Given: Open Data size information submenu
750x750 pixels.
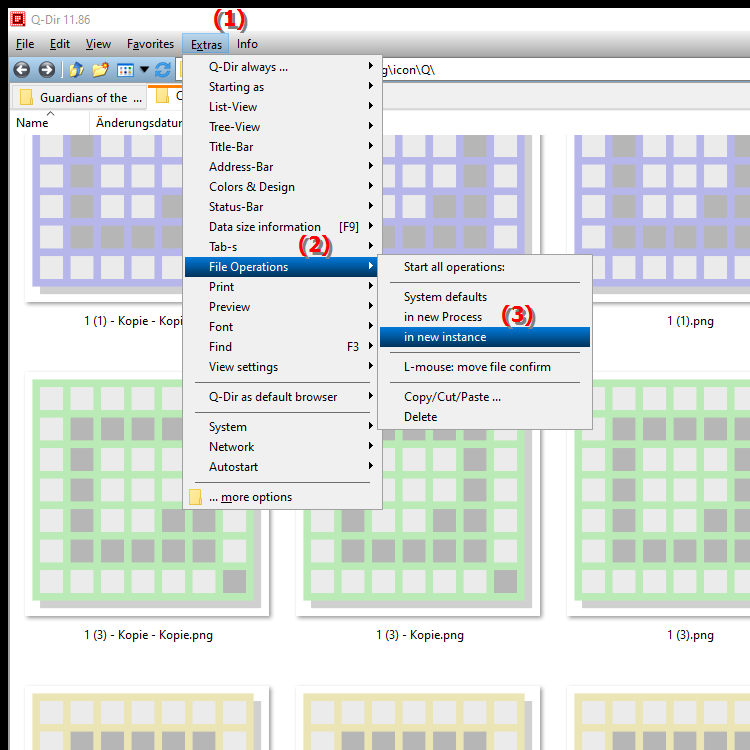Looking at the screenshot, I should [x=281, y=227].
